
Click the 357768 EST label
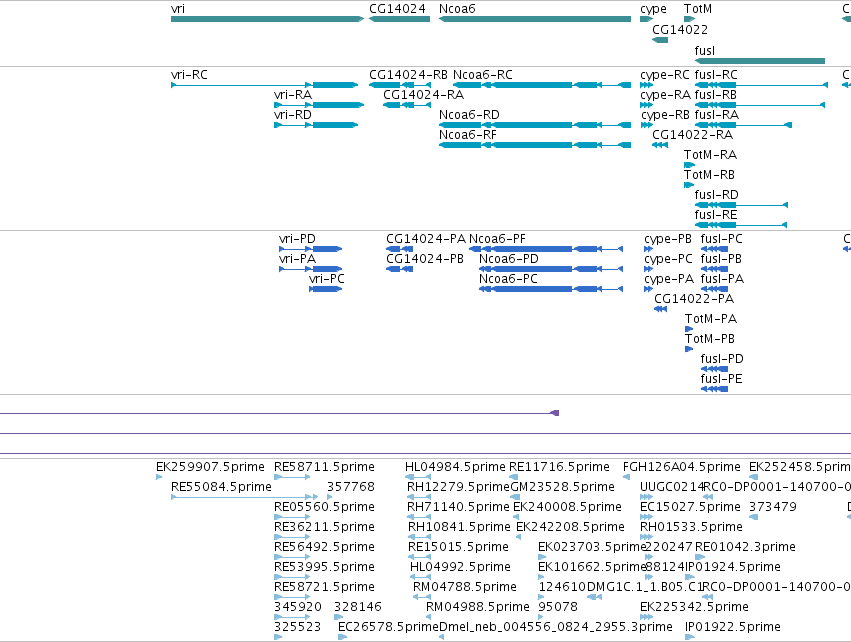351,487
